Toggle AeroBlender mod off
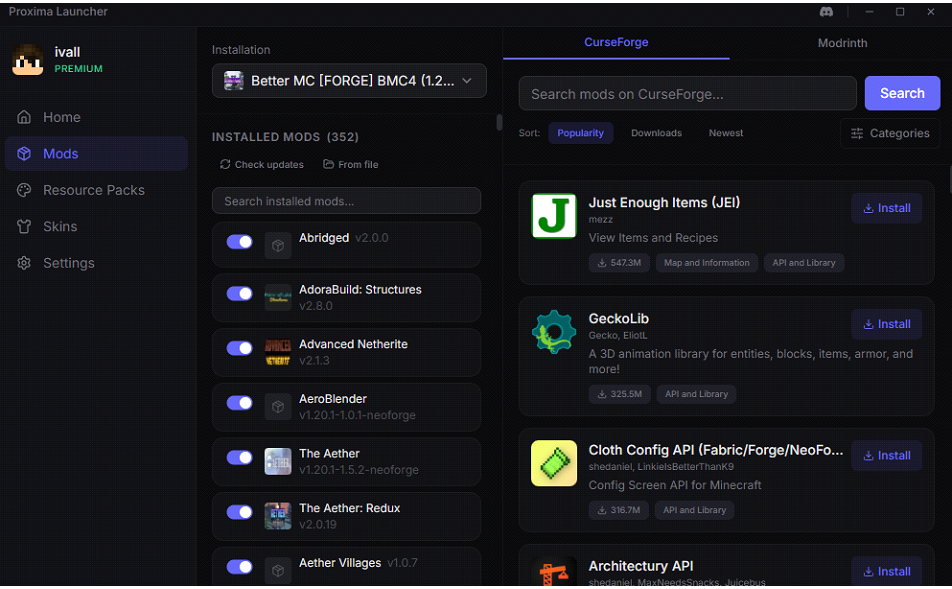 click(x=239, y=403)
